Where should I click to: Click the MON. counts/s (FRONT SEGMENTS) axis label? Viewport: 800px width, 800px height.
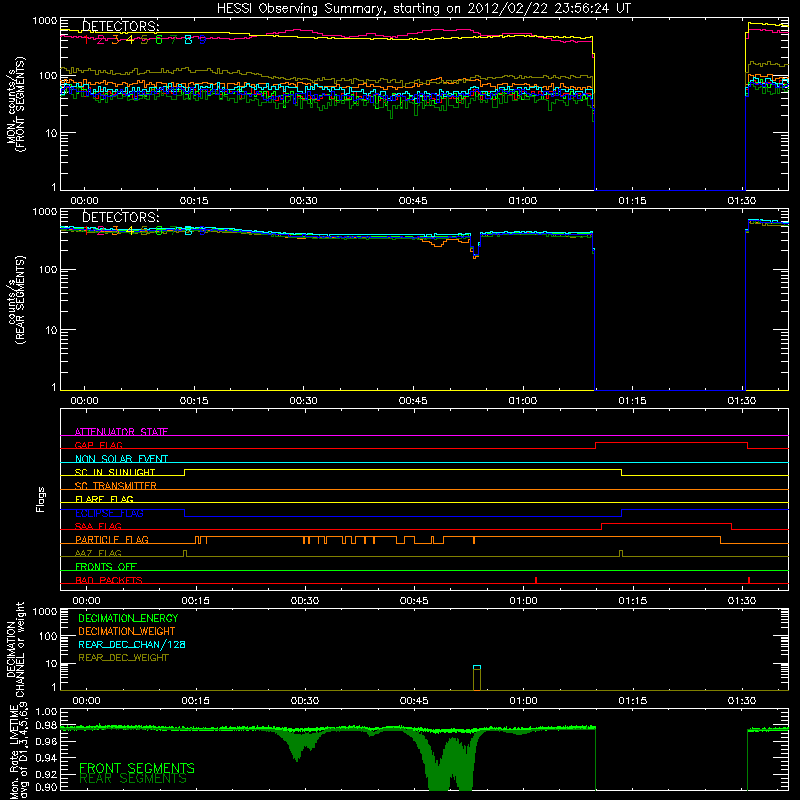pos(16,104)
